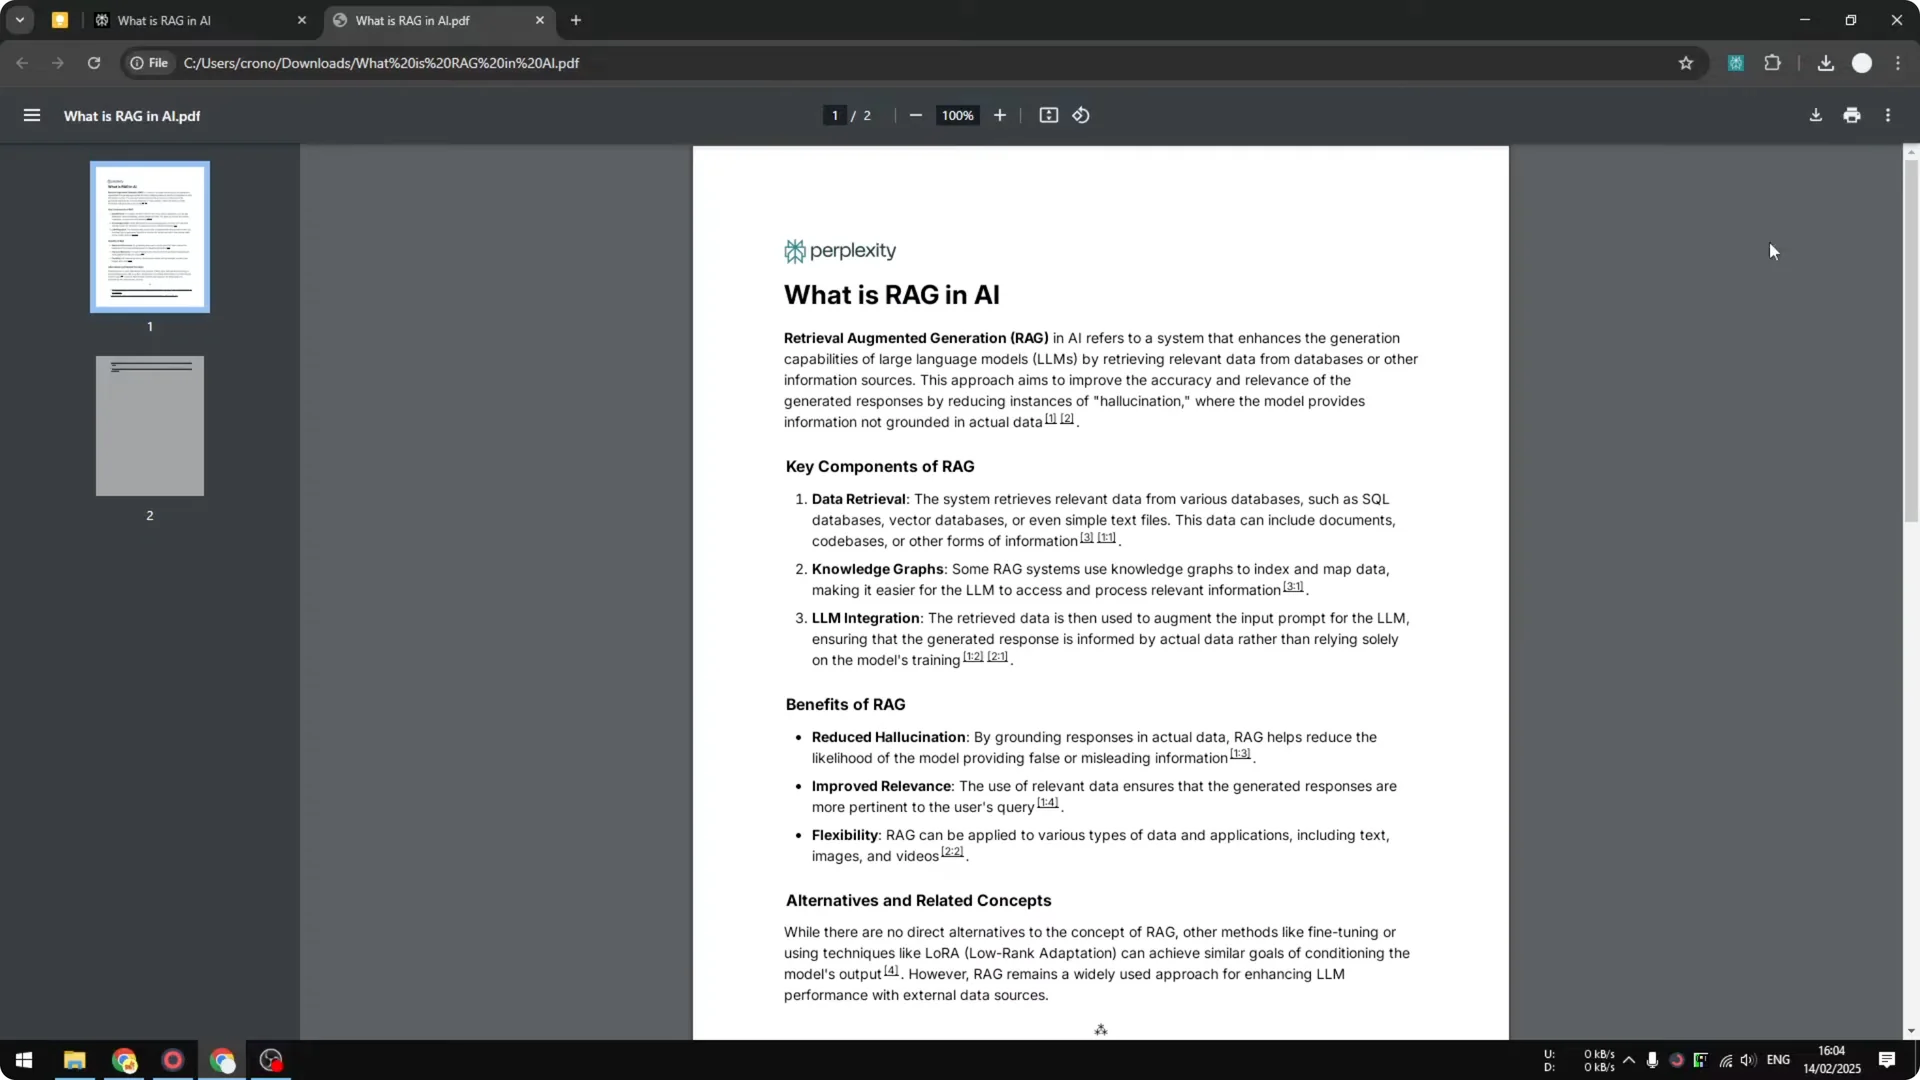Open the Chrome profile avatar
This screenshot has width=1920, height=1080.
(1863, 62)
